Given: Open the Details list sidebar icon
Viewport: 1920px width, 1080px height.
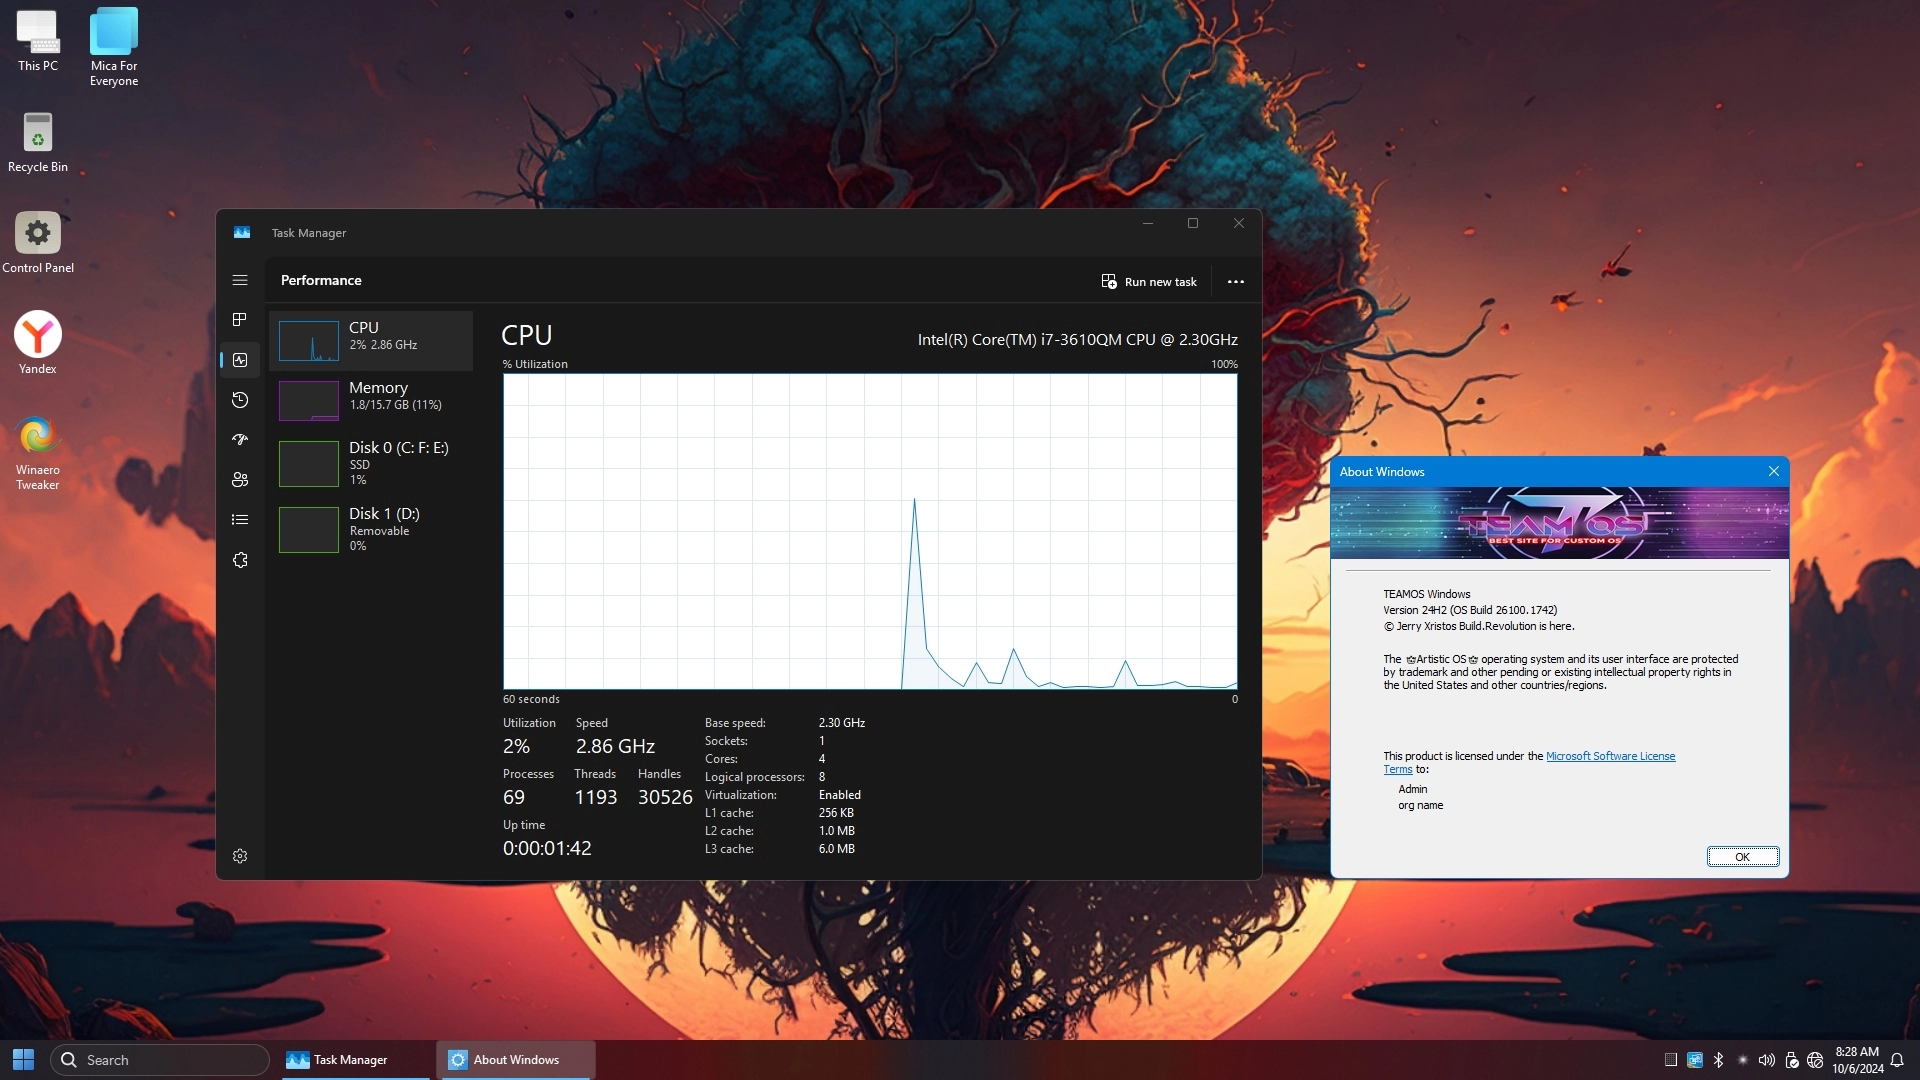Looking at the screenshot, I should pyautogui.click(x=240, y=520).
